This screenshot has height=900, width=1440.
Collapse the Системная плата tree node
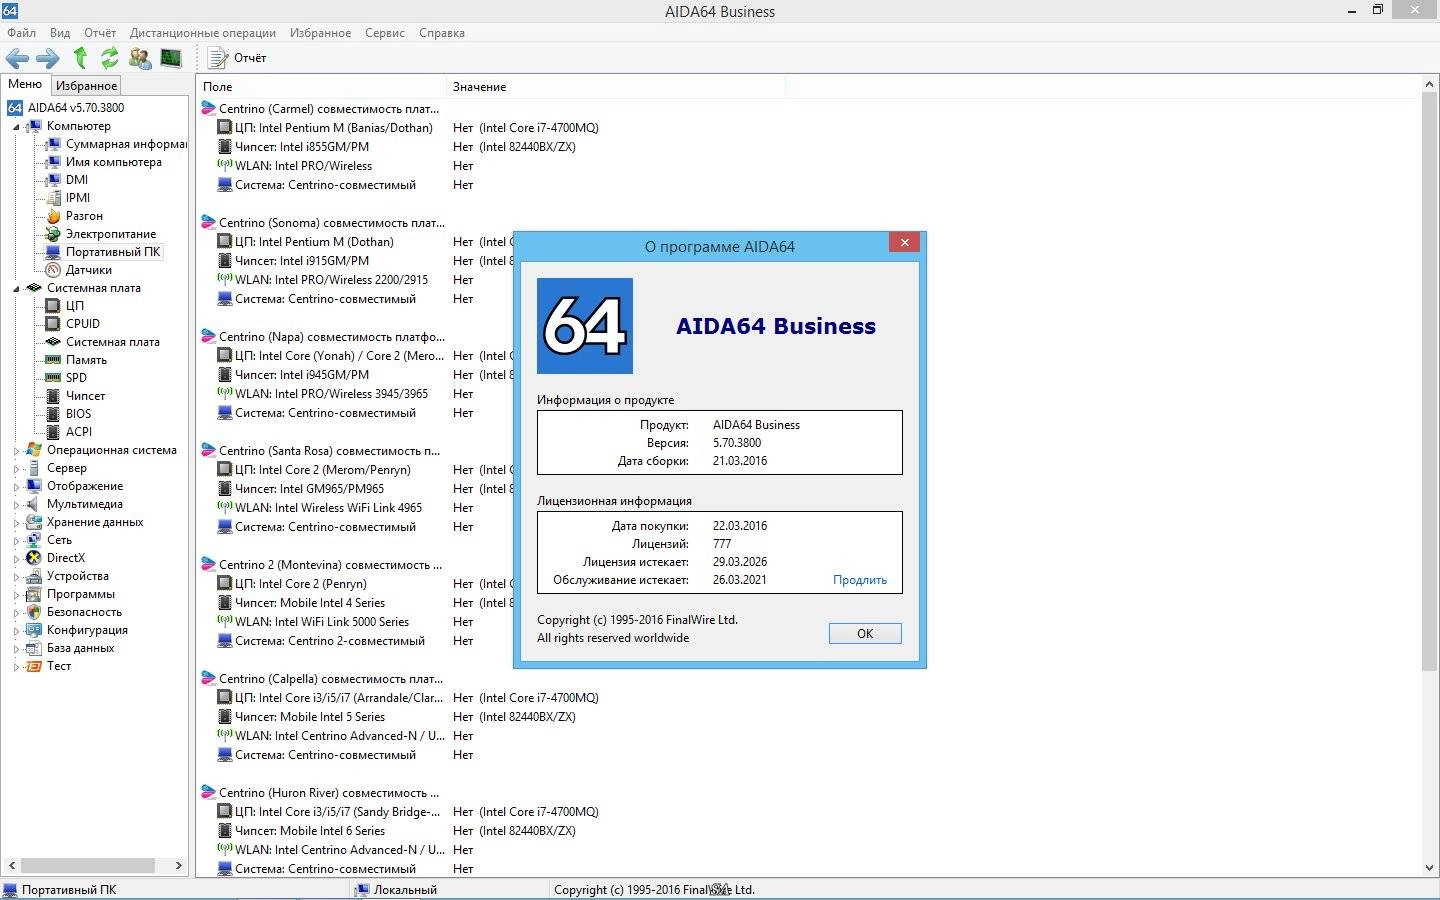[x=16, y=289]
